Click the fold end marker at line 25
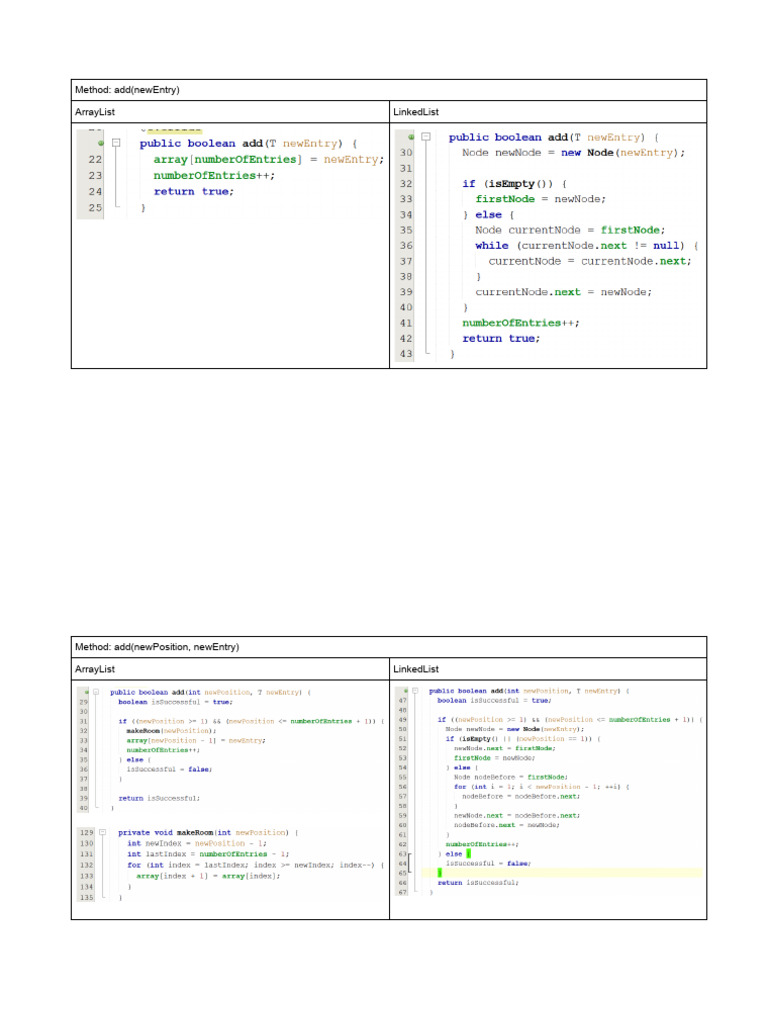768x1024 pixels. point(116,207)
